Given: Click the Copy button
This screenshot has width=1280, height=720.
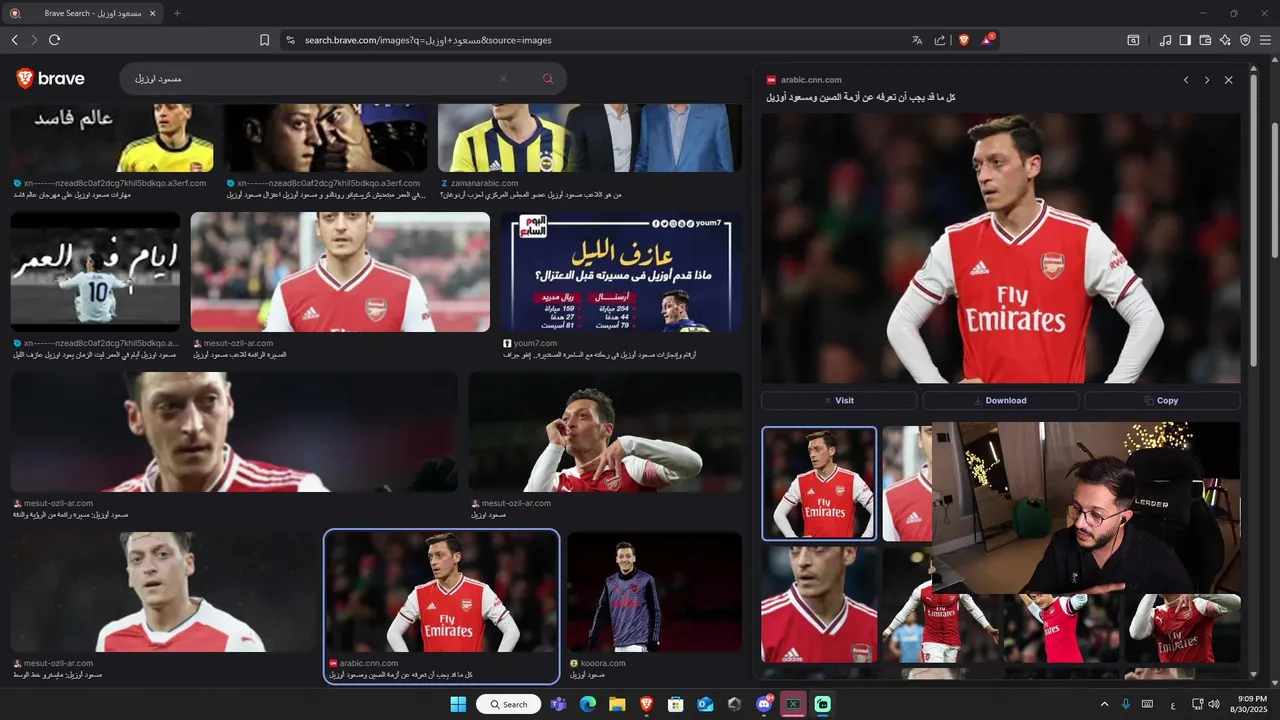Looking at the screenshot, I should pos(1162,400).
